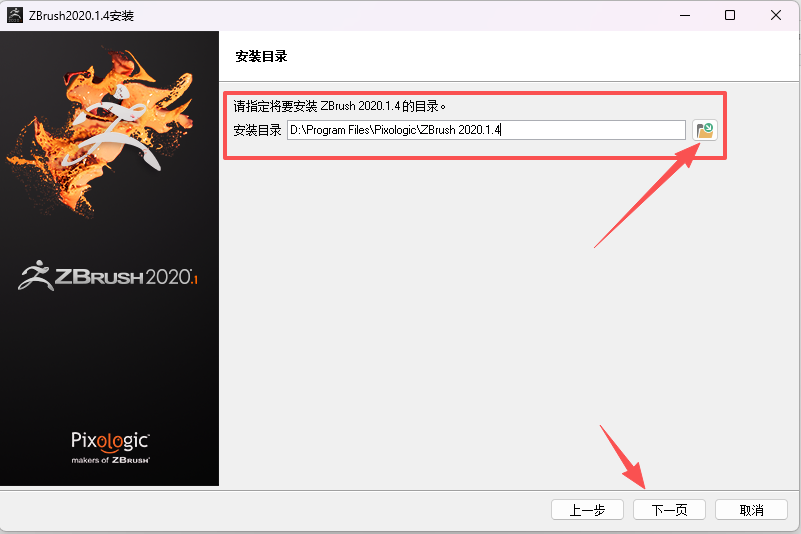Close the ZBrush installer window
Viewport: 801px width, 534px height.
(x=776, y=15)
